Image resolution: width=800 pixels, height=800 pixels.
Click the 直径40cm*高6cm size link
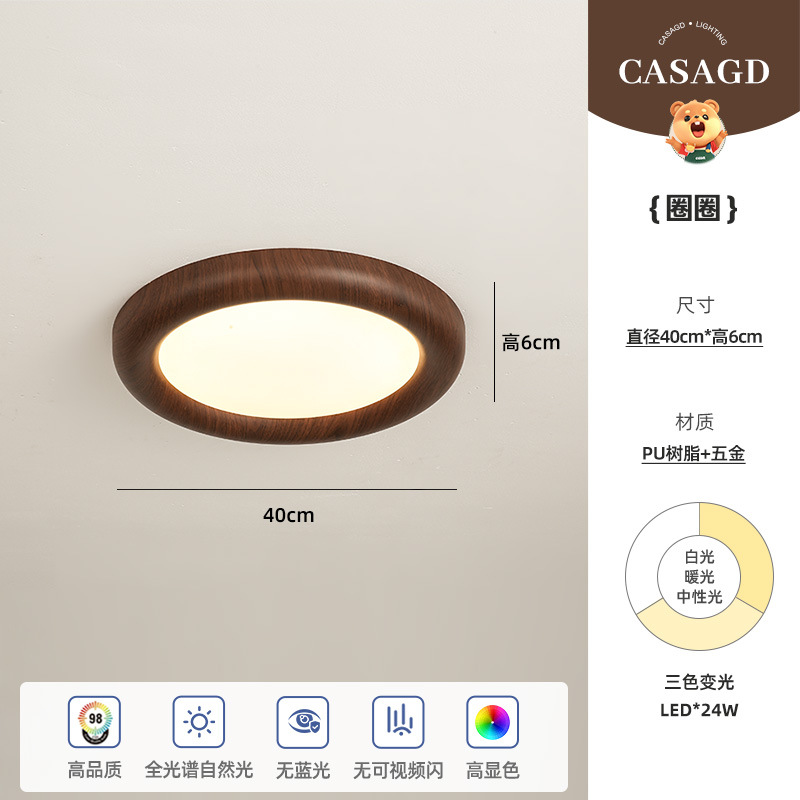694,337
